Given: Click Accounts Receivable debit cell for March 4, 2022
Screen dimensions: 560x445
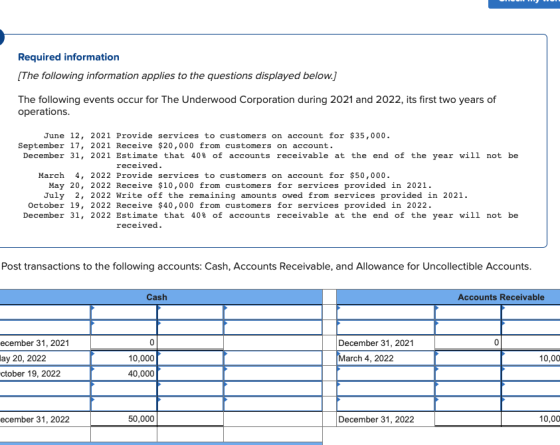Looking at the screenshot, I should [468, 358].
